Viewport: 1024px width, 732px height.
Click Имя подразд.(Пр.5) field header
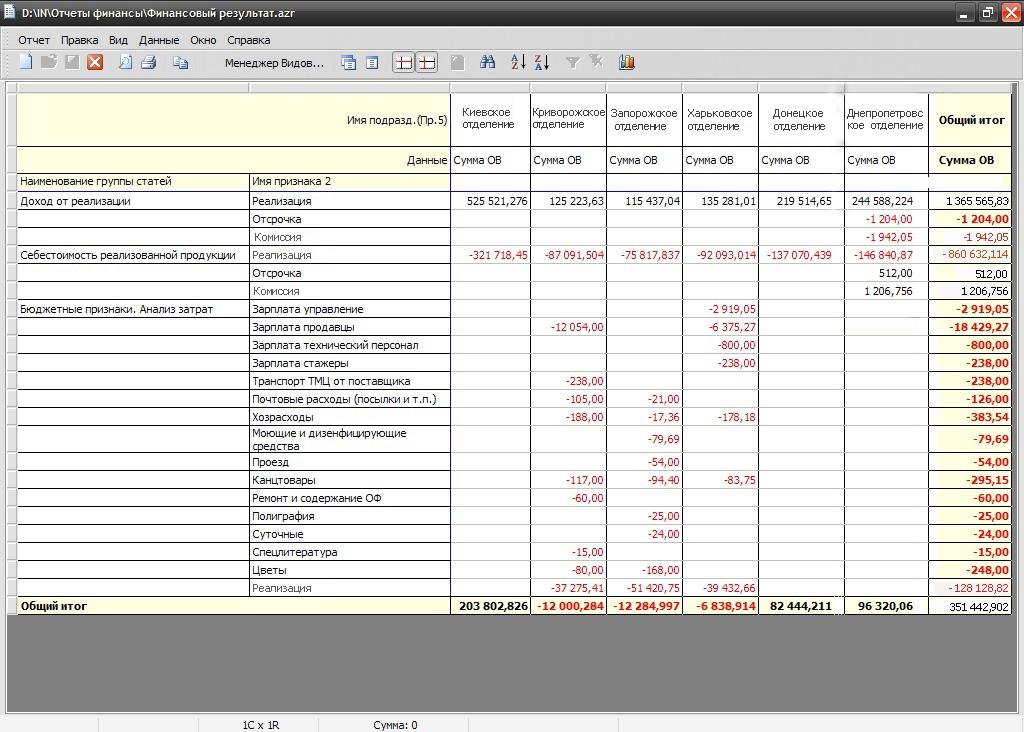[397, 120]
